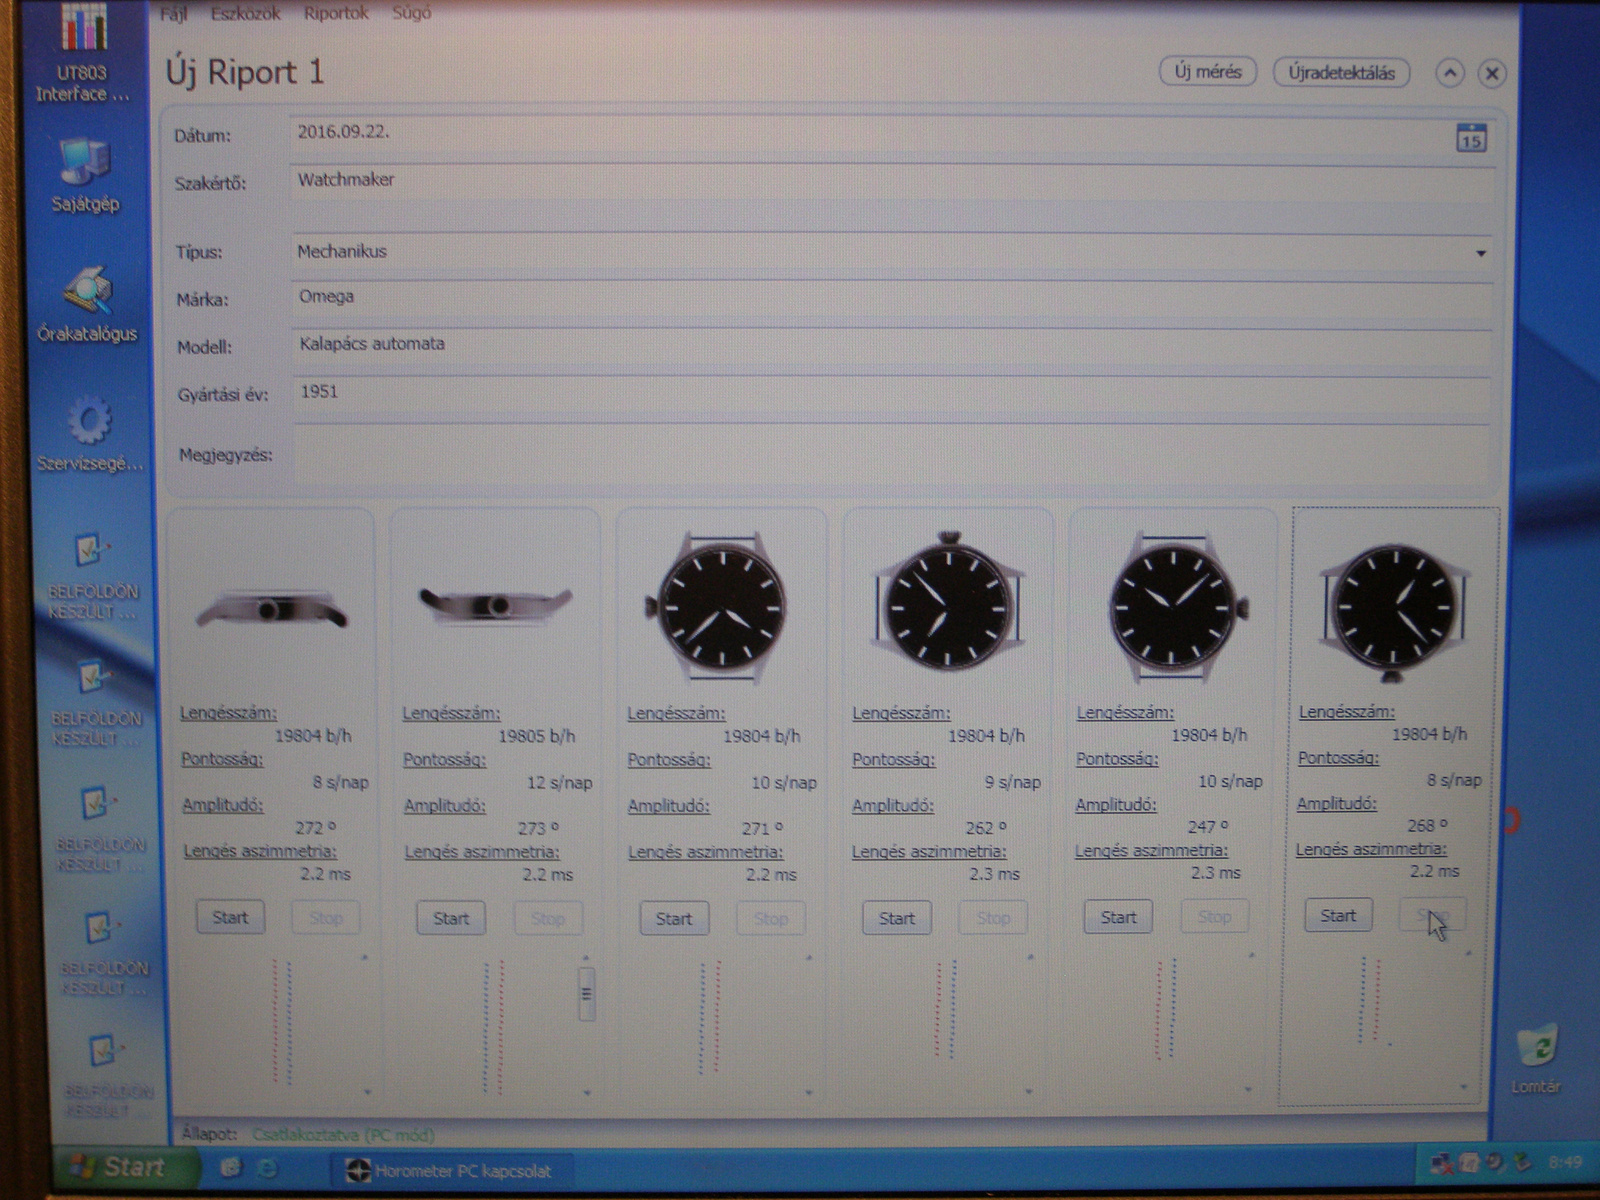
Task: Click the 262 ° amplitude value
Action: click(986, 828)
